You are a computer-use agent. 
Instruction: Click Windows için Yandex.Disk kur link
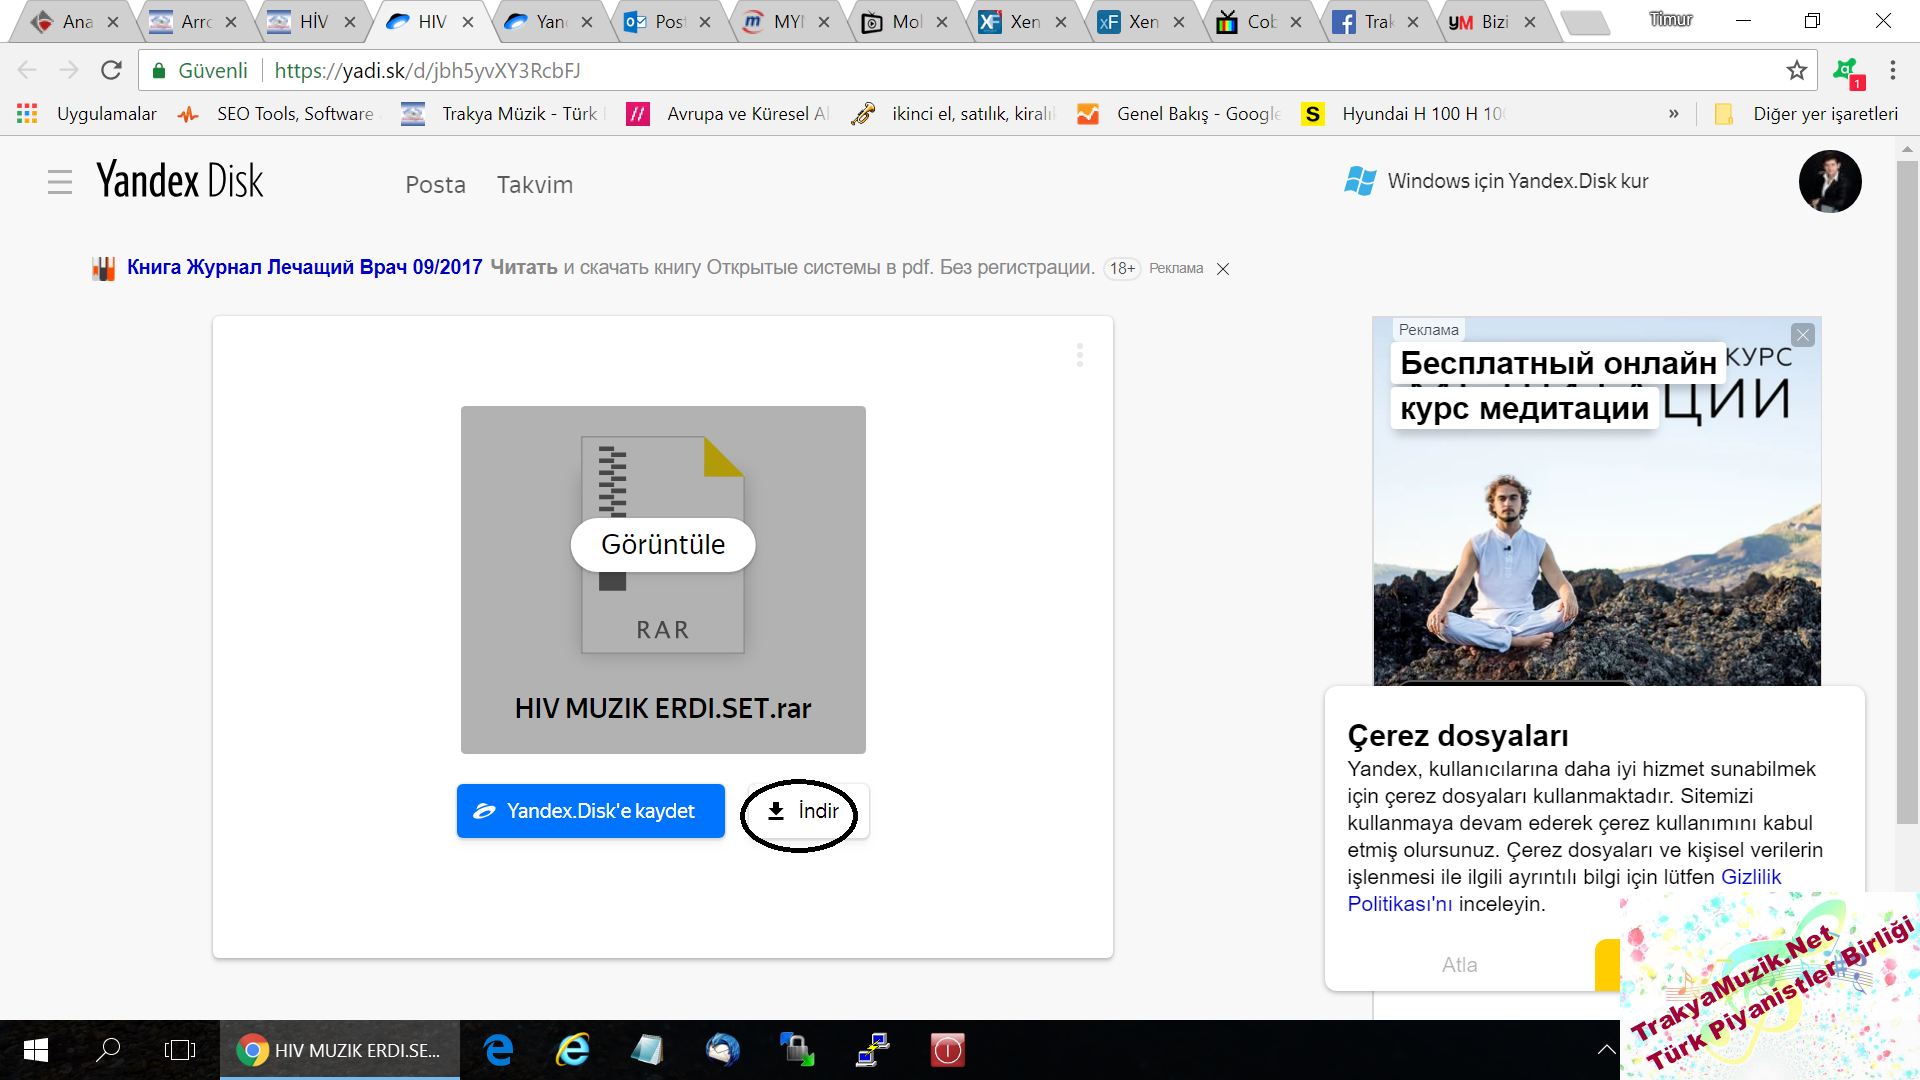click(1516, 181)
